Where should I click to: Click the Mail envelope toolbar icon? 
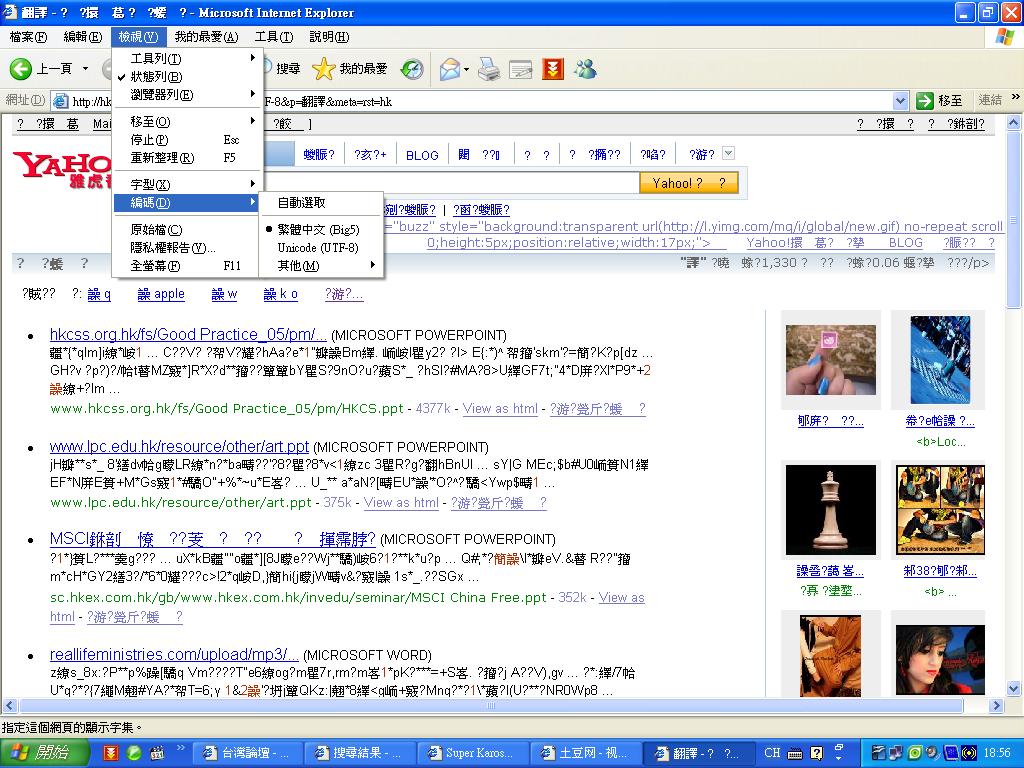pyautogui.click(x=449, y=69)
